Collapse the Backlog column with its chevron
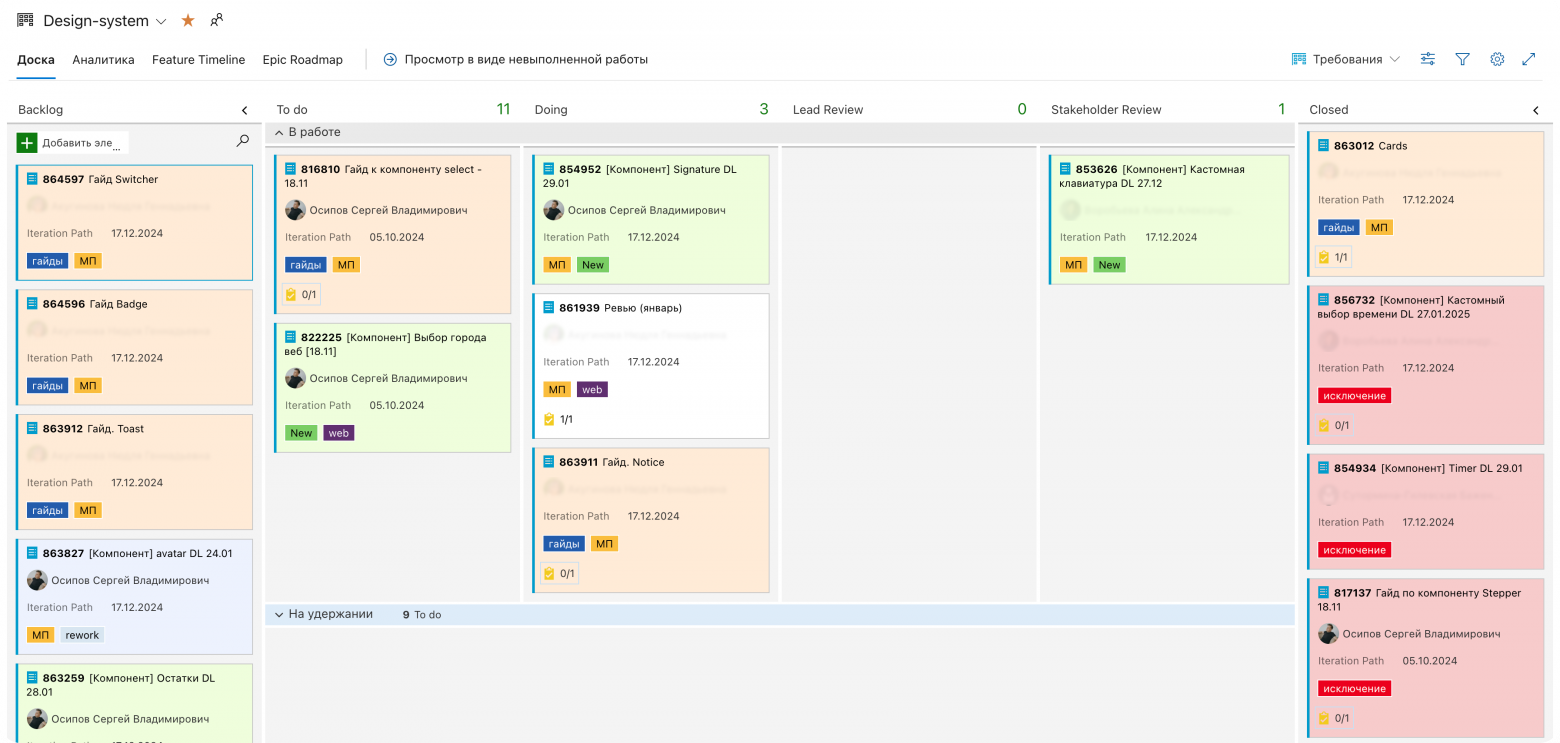Screen dimensions: 1560x743 click(x=245, y=110)
